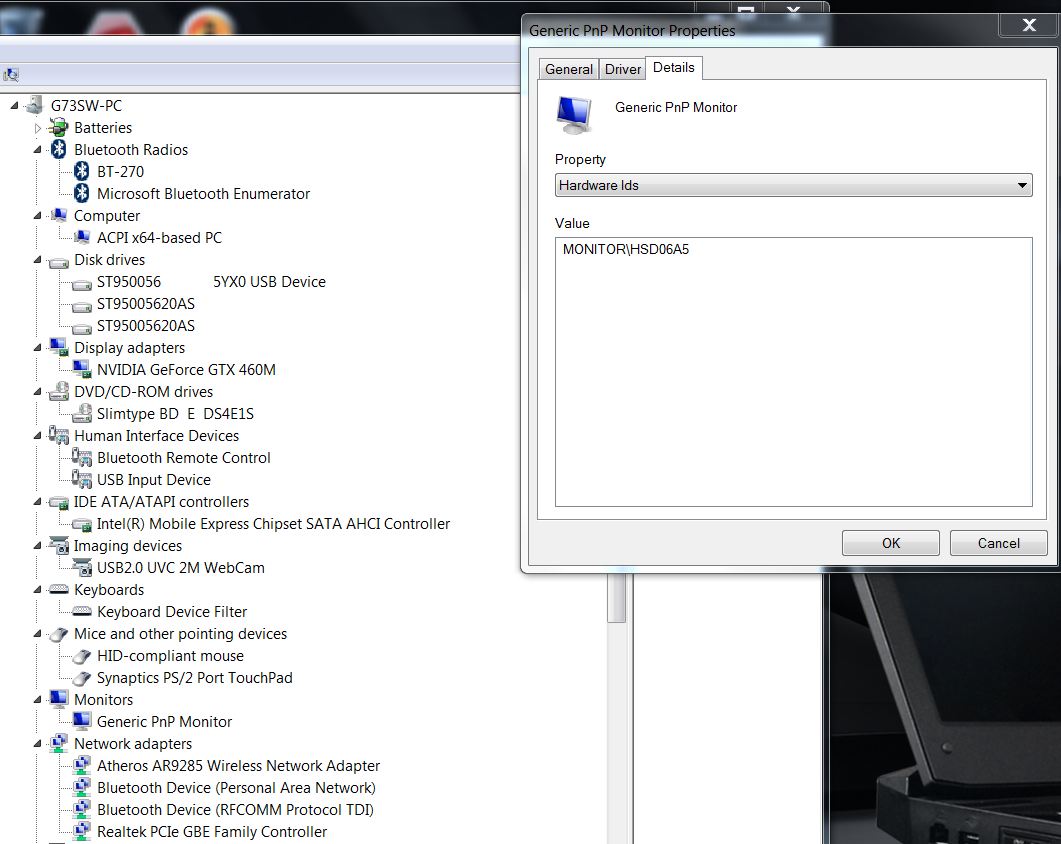Collapse the Monitors category
The width and height of the screenshot is (1061, 844).
pos(38,700)
